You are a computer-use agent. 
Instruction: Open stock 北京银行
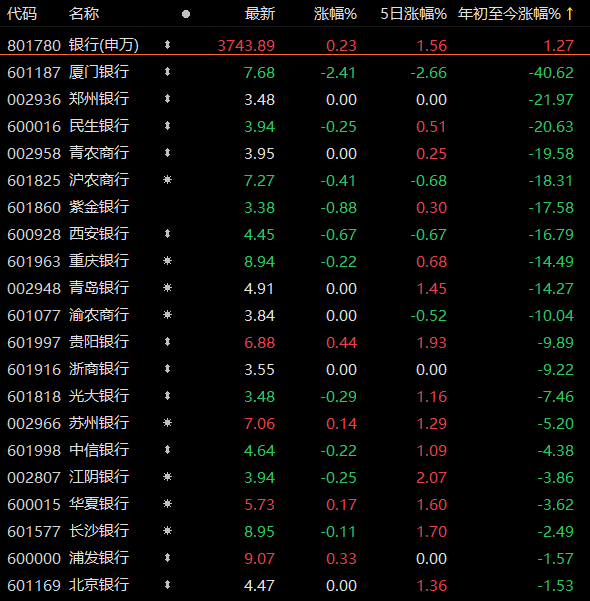(x=99, y=585)
